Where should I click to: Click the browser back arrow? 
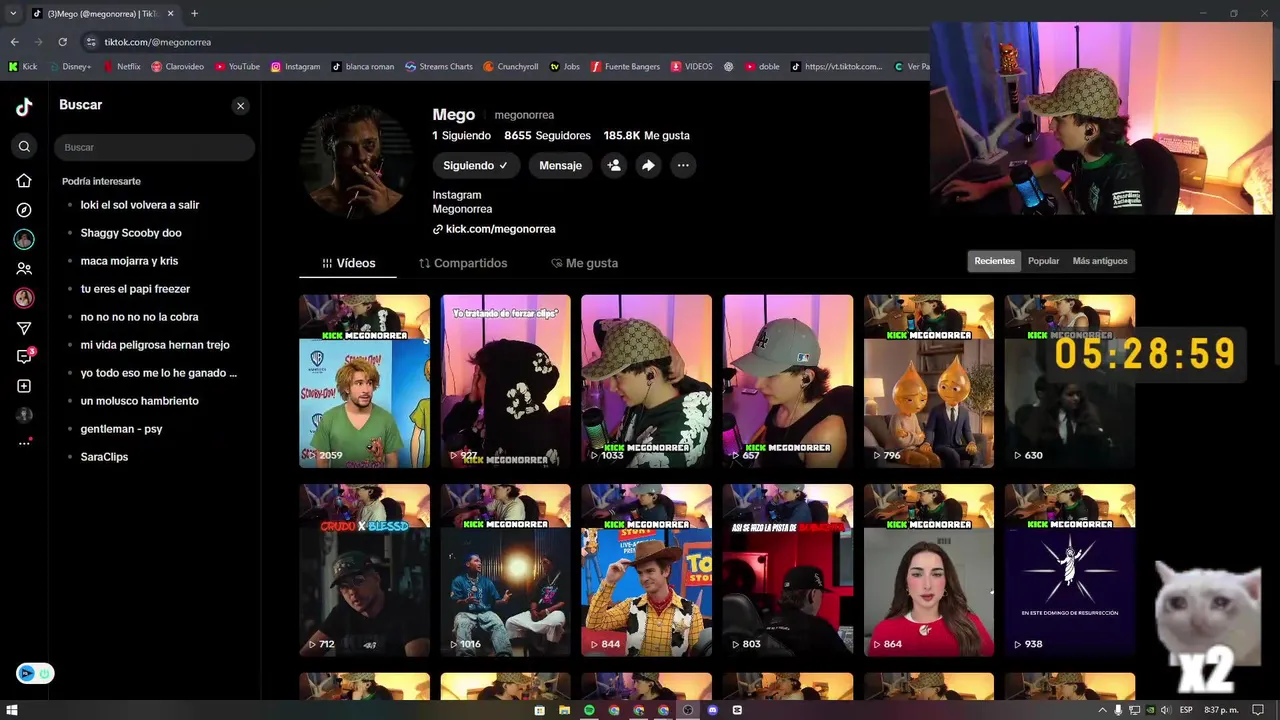point(14,42)
